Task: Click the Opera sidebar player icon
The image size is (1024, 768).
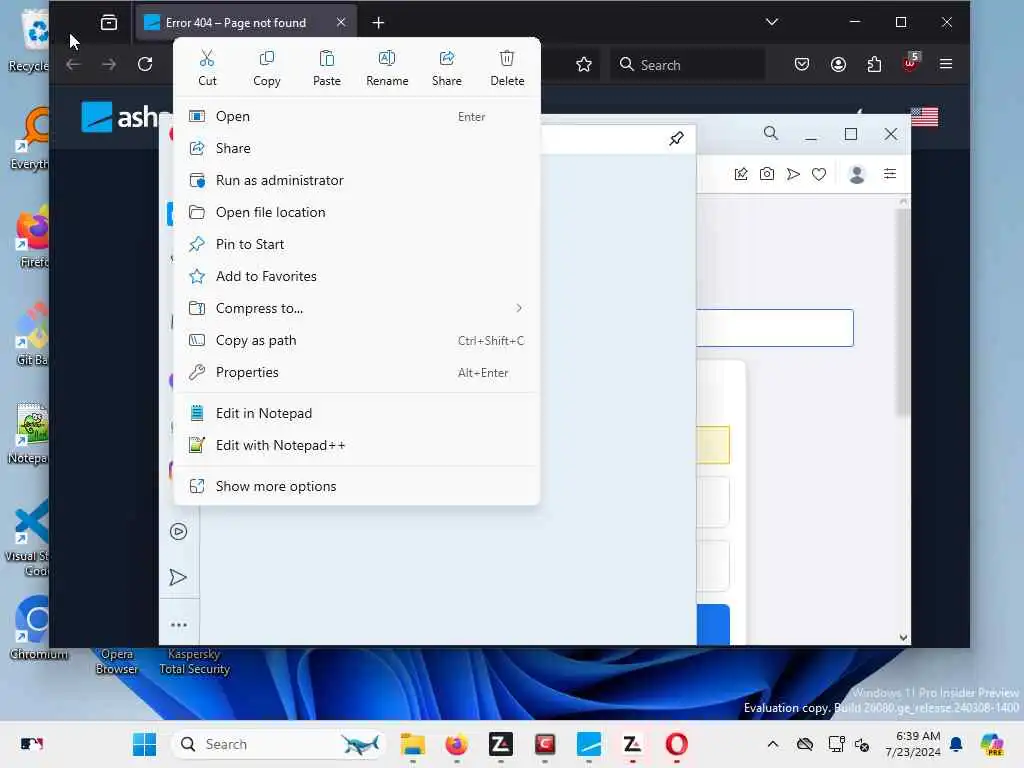Action: pos(178,532)
